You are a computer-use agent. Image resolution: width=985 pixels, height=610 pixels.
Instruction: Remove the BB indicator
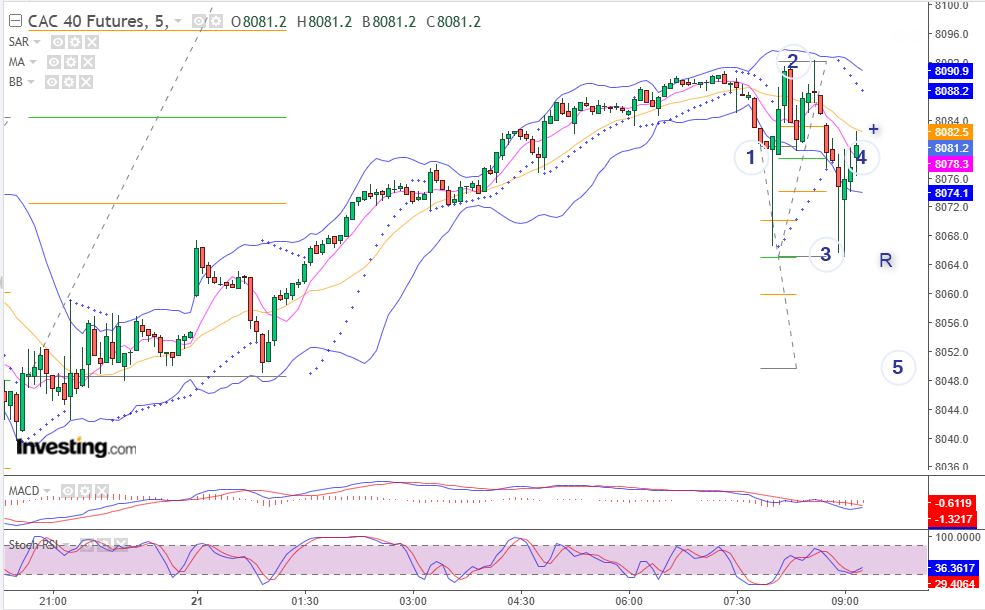tap(86, 82)
